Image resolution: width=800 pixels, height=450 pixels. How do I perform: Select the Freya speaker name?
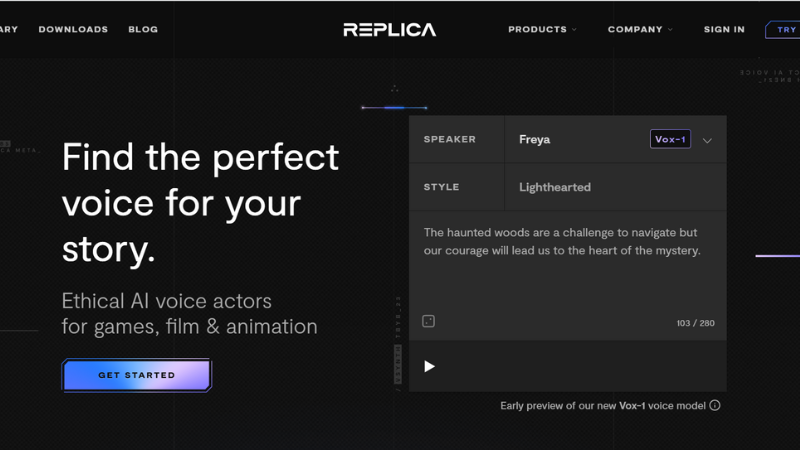[x=534, y=139]
